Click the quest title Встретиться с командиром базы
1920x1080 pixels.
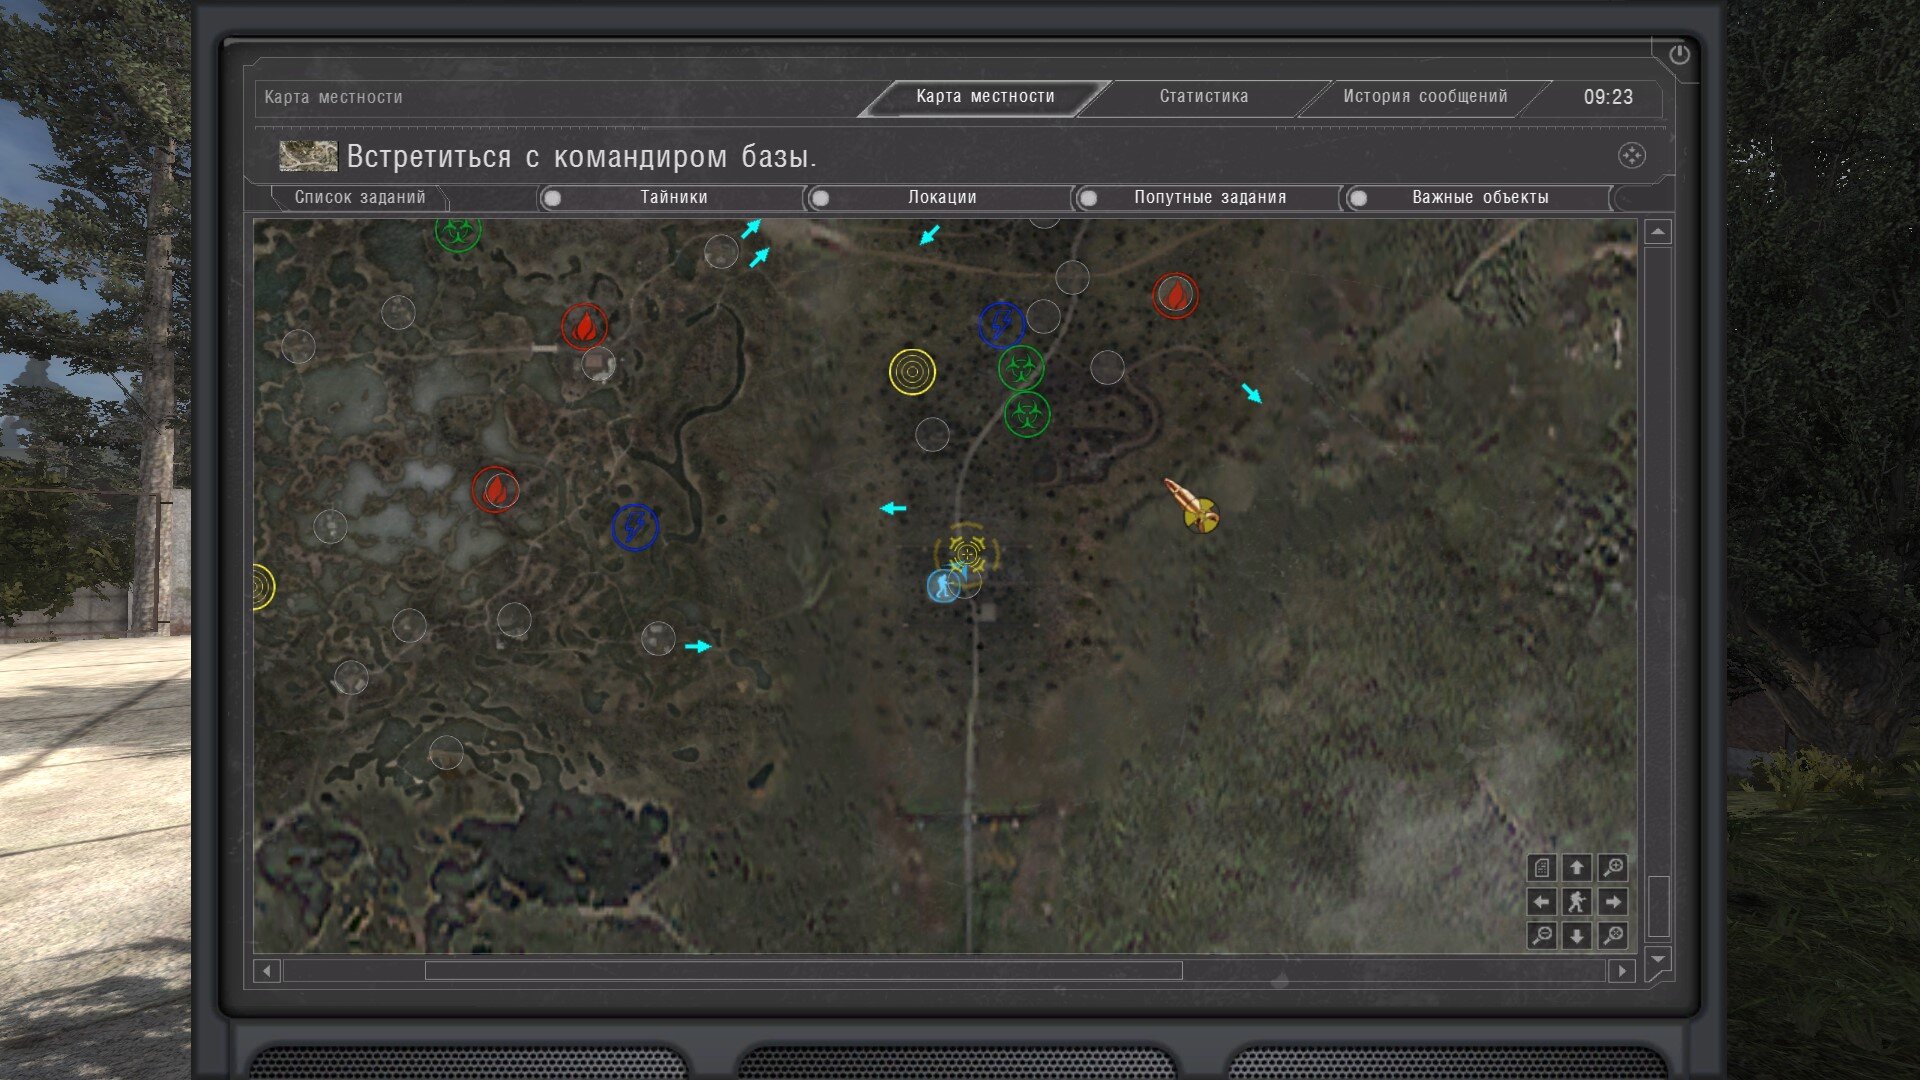coord(581,157)
